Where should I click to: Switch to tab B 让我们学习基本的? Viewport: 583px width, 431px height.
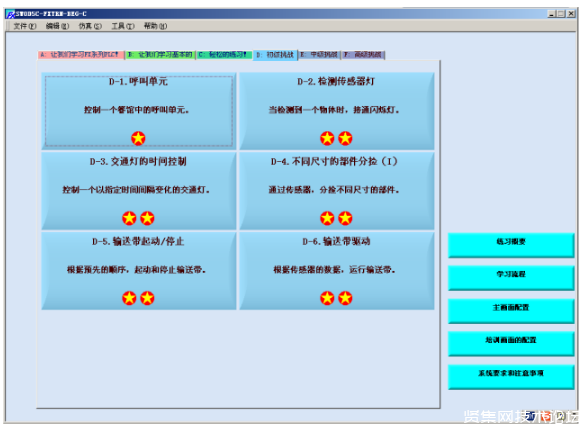pos(160,55)
